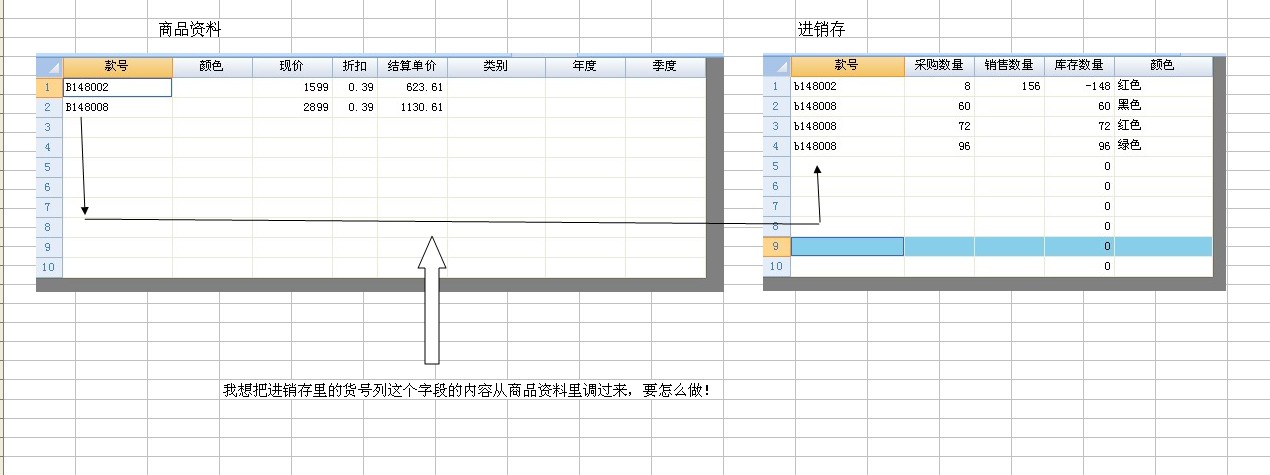Select 款号 column header in 商品资料 table
The image size is (1270, 475).
click(x=117, y=67)
